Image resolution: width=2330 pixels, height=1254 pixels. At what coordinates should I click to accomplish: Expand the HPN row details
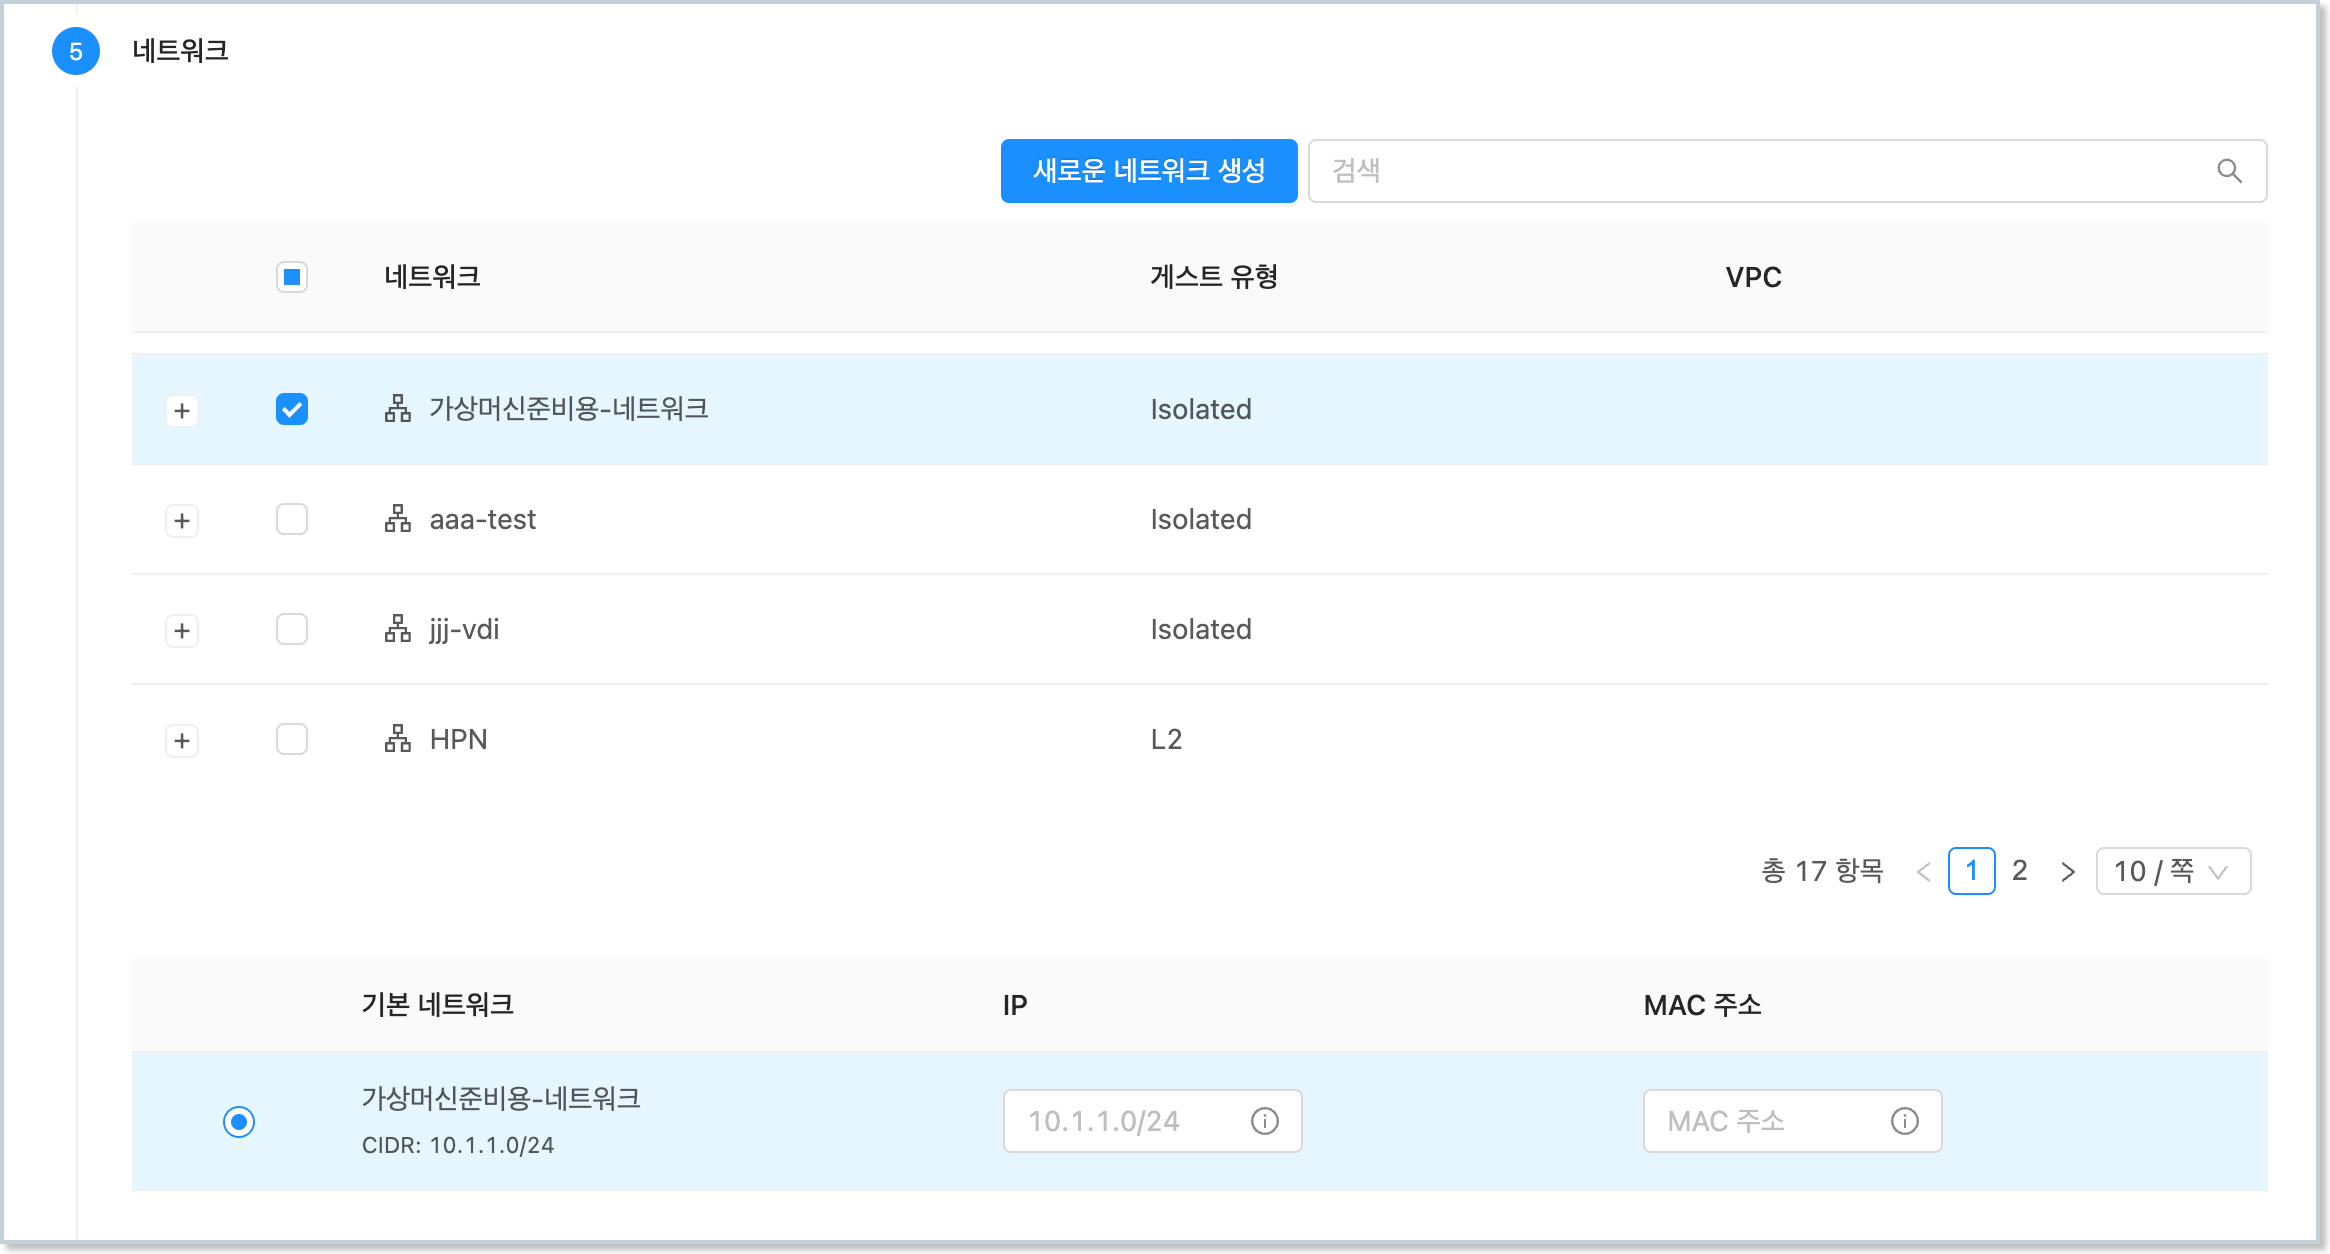click(x=182, y=741)
